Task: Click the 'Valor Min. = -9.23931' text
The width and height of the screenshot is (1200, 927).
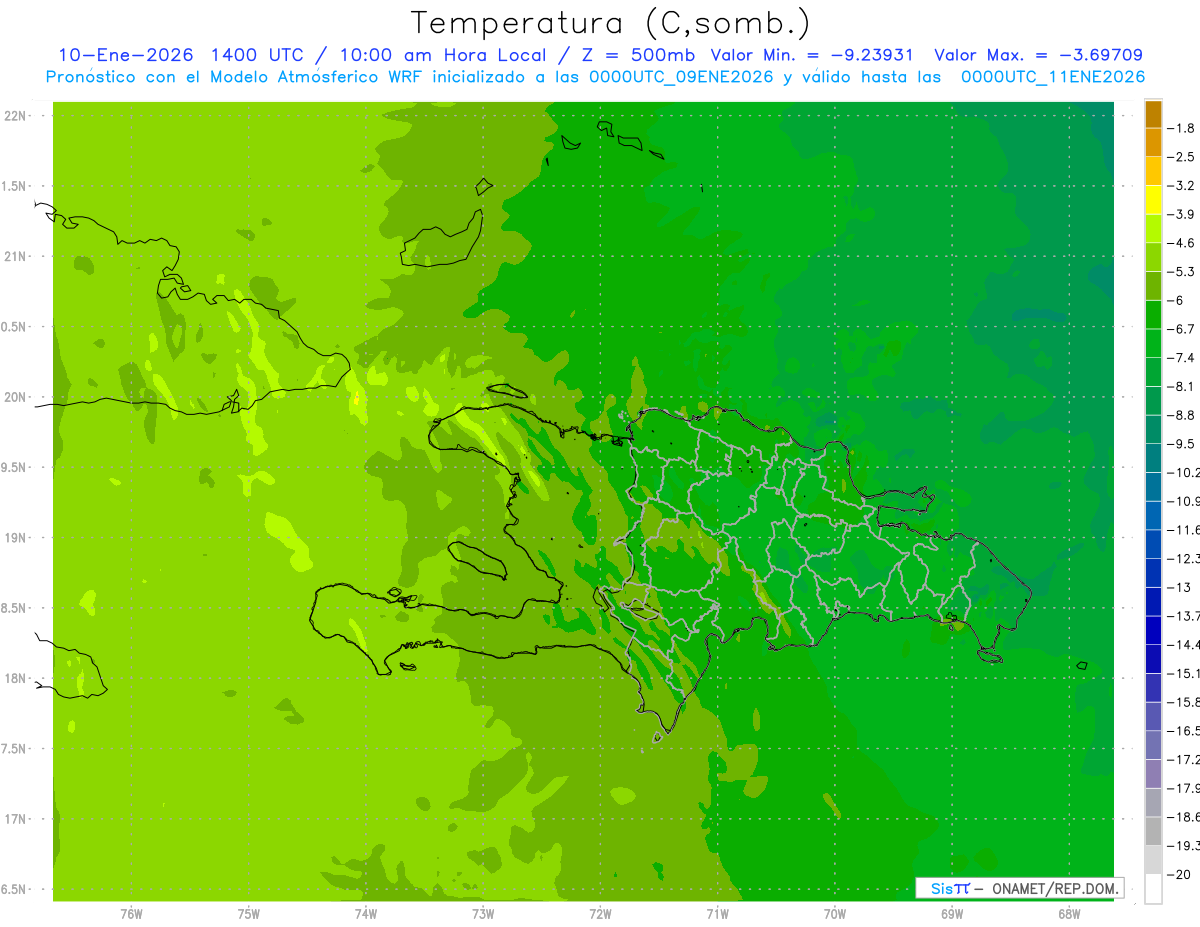Action: (x=811, y=55)
